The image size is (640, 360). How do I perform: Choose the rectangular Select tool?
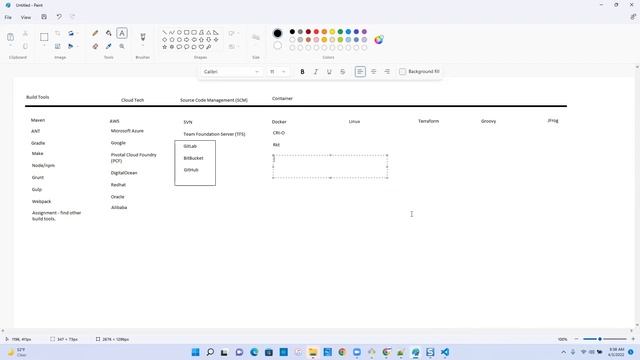[44, 37]
